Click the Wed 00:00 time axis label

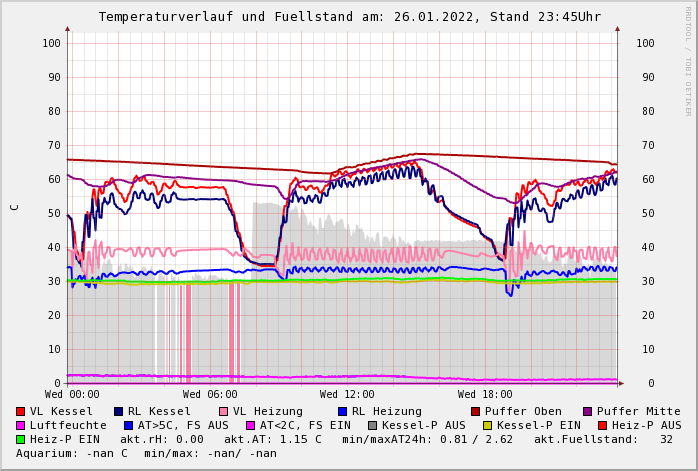click(x=72, y=395)
